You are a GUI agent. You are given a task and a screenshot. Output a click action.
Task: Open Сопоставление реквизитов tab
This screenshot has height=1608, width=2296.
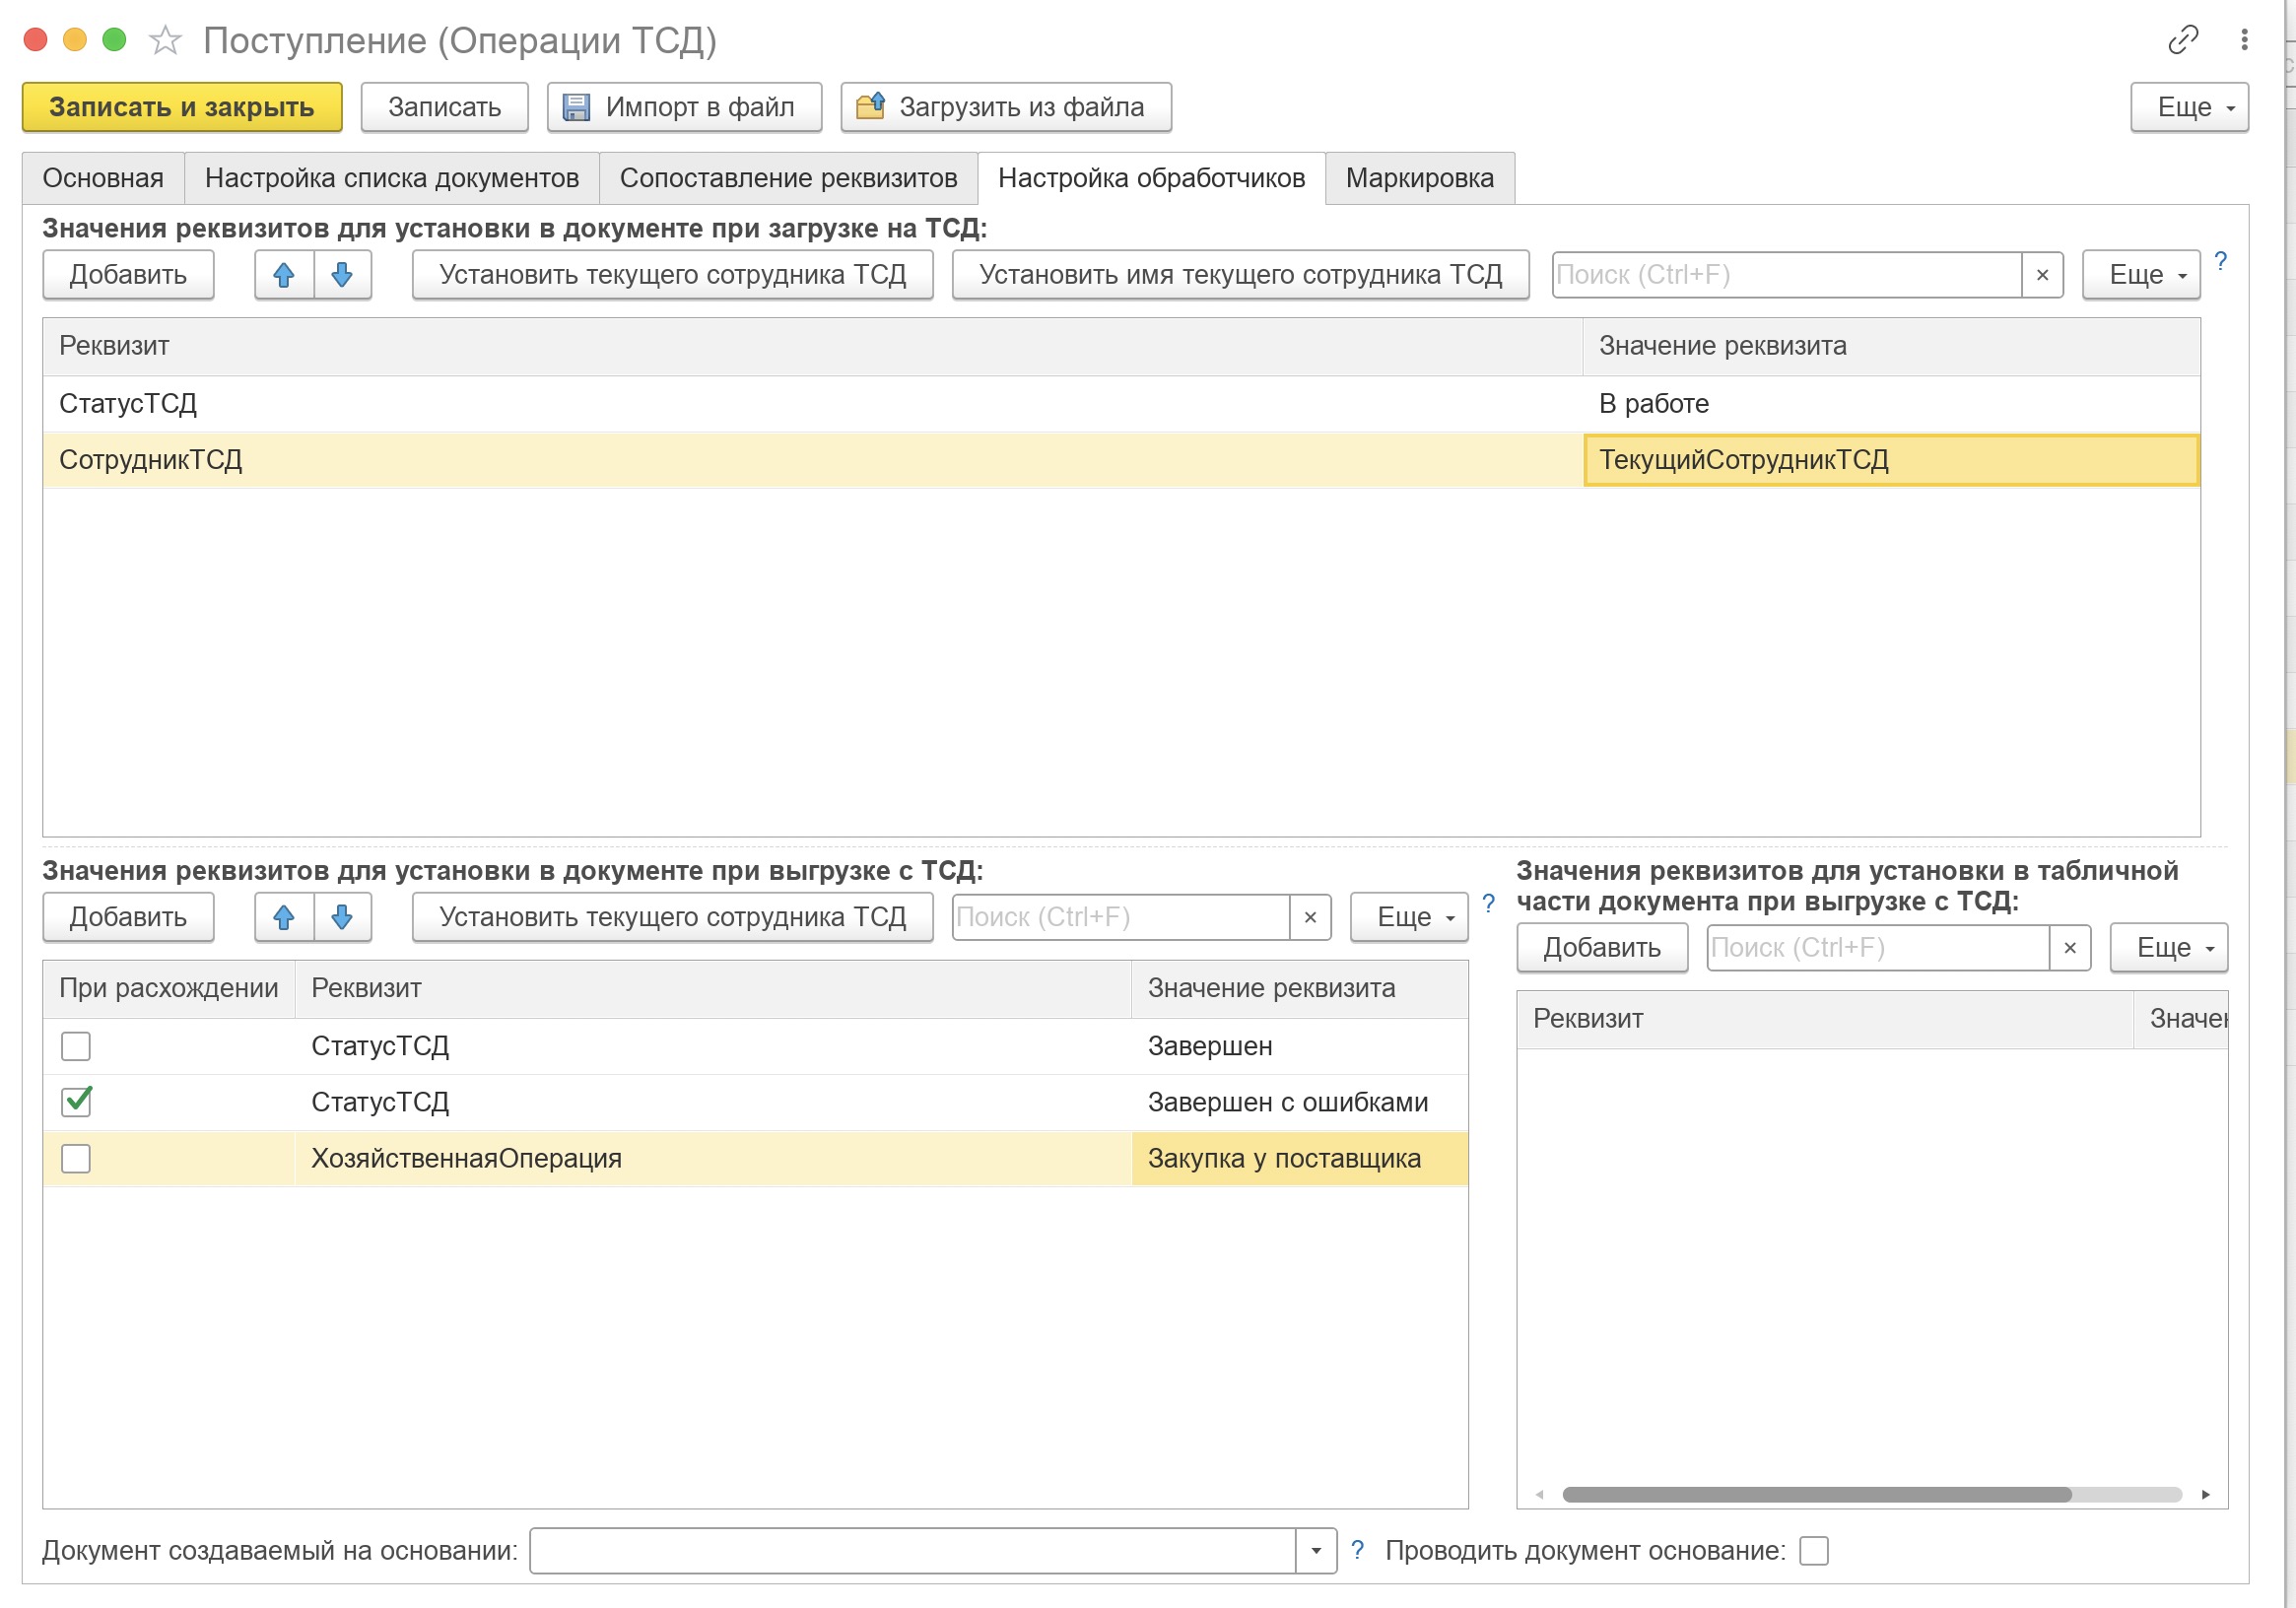788,178
